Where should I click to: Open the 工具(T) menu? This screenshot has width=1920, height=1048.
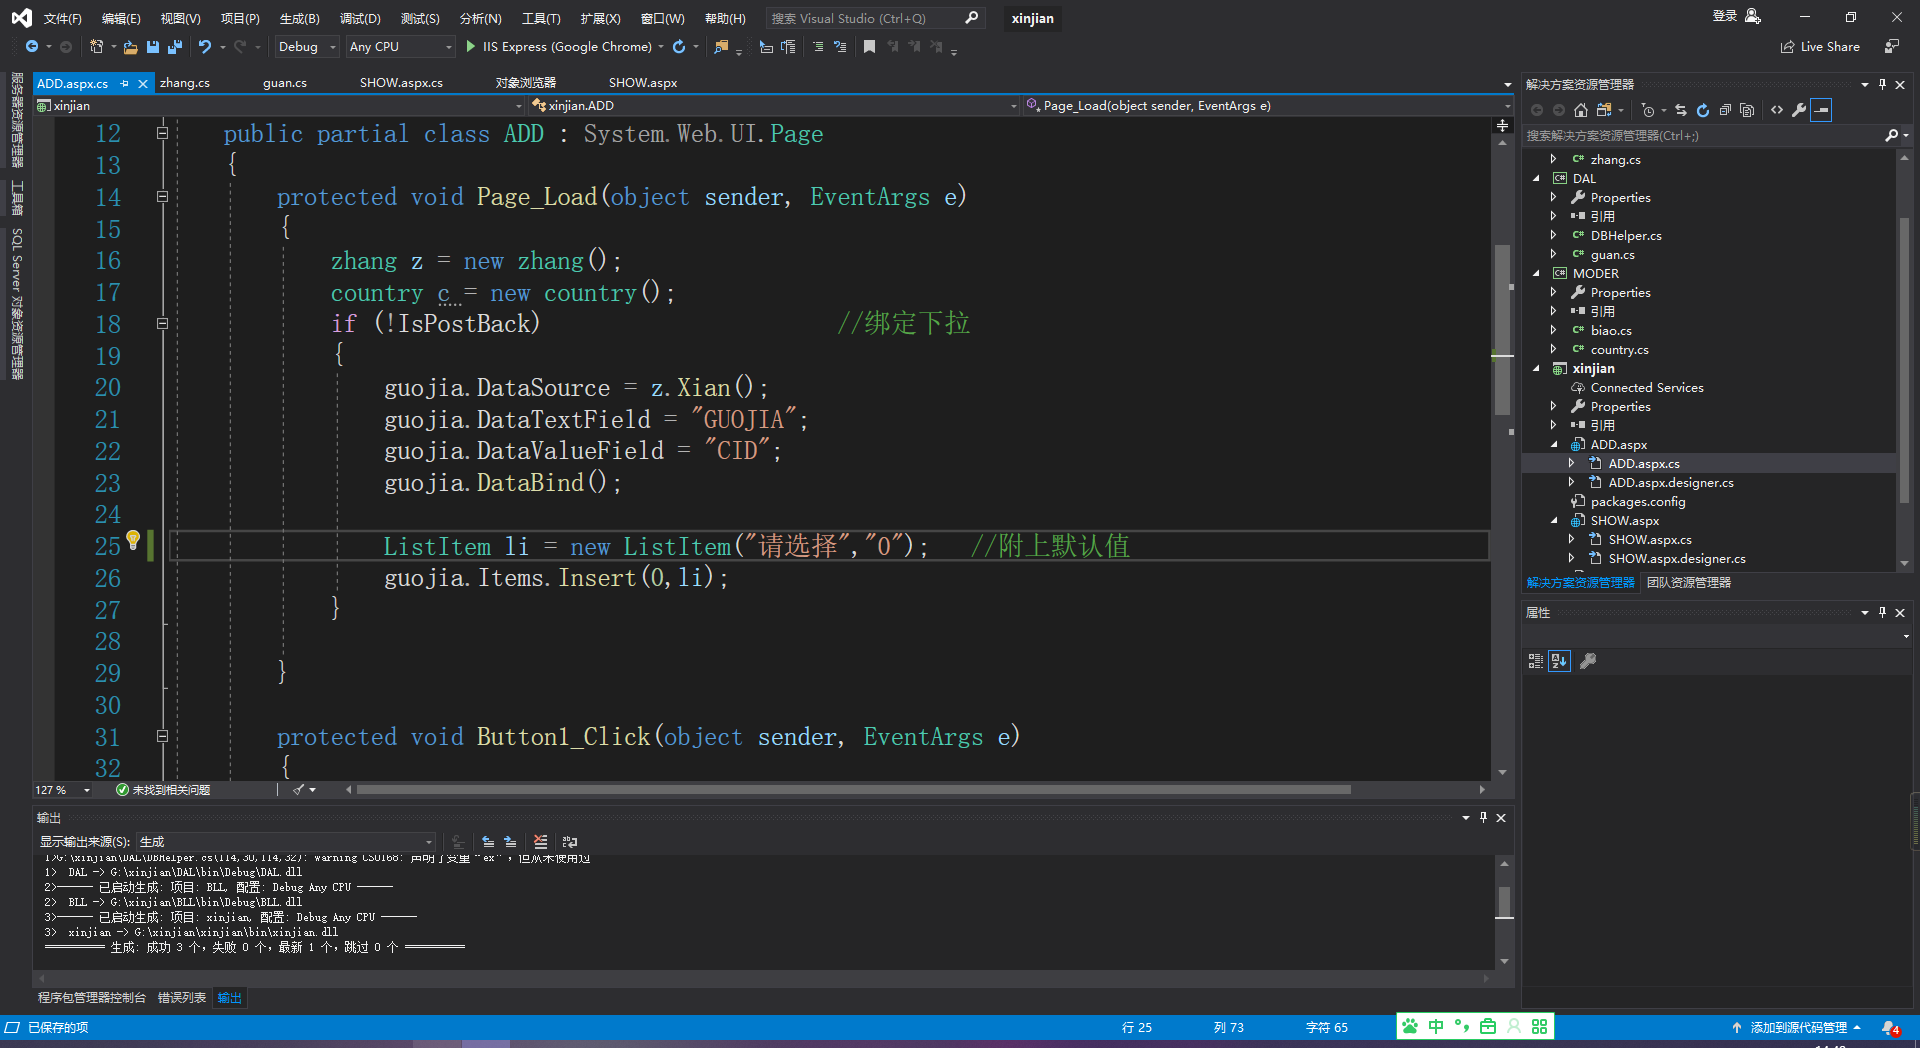tap(541, 19)
